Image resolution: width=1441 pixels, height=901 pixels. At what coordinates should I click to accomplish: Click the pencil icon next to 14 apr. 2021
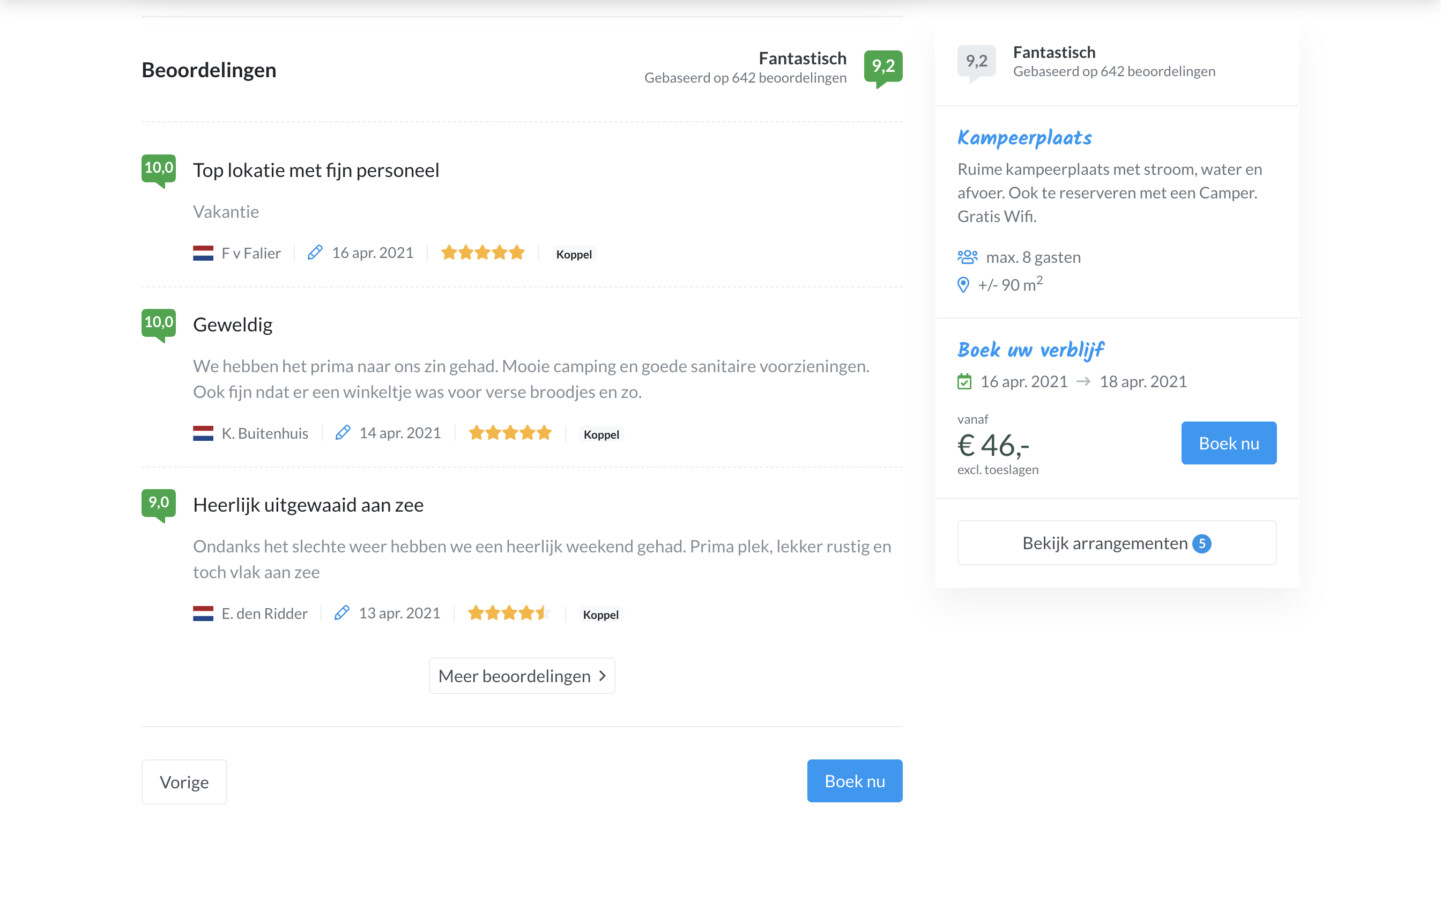click(343, 433)
